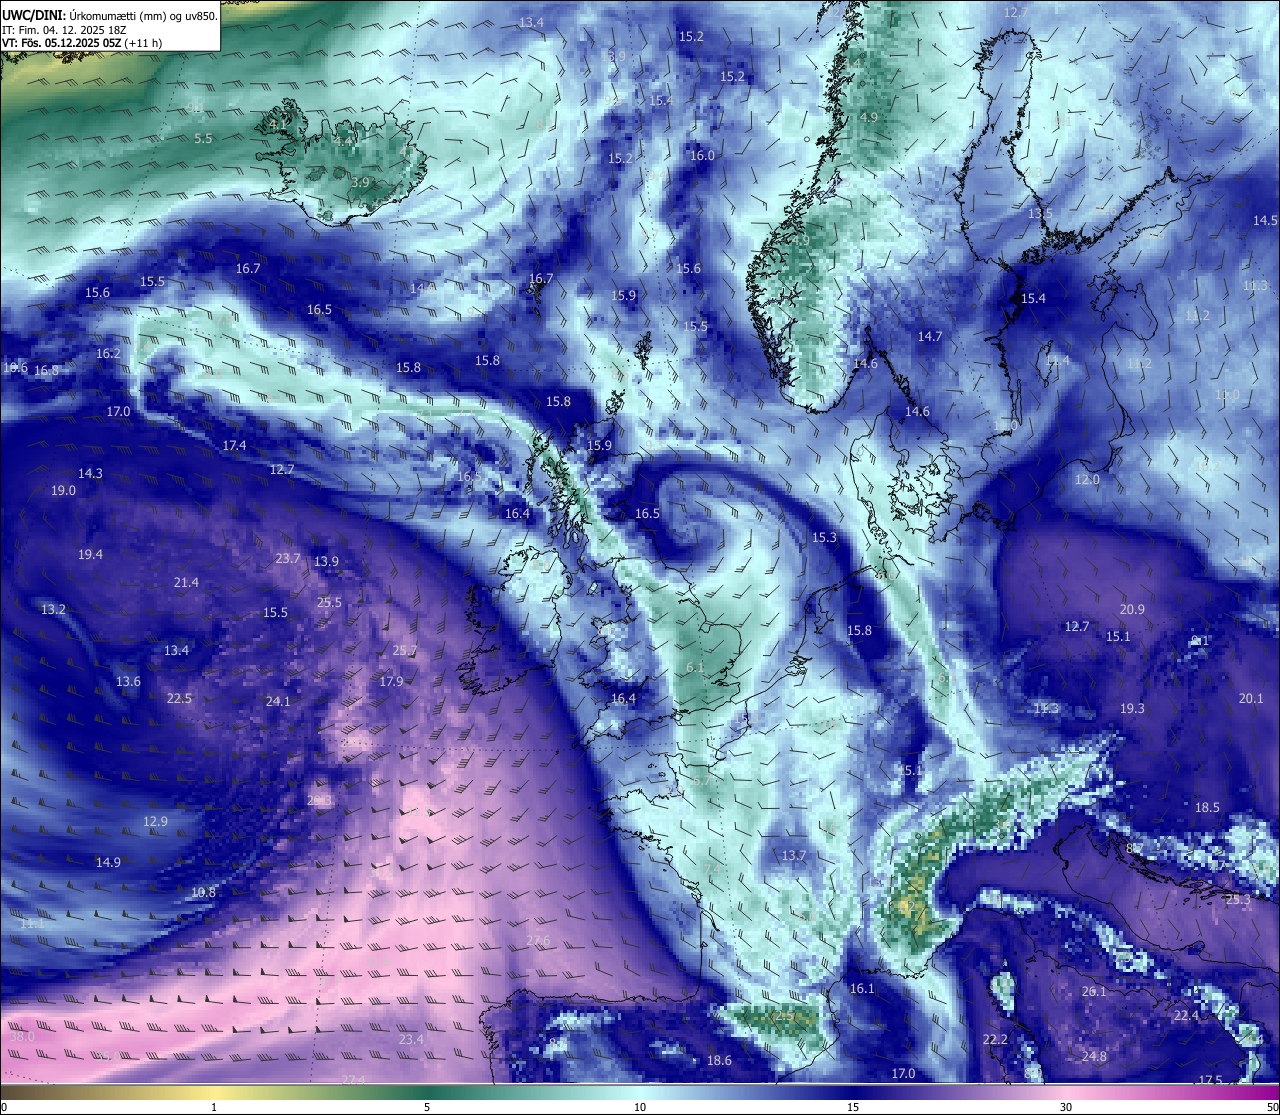Click the value 14.3 above 19.0
This screenshot has width=1280, height=1115.
90,474
